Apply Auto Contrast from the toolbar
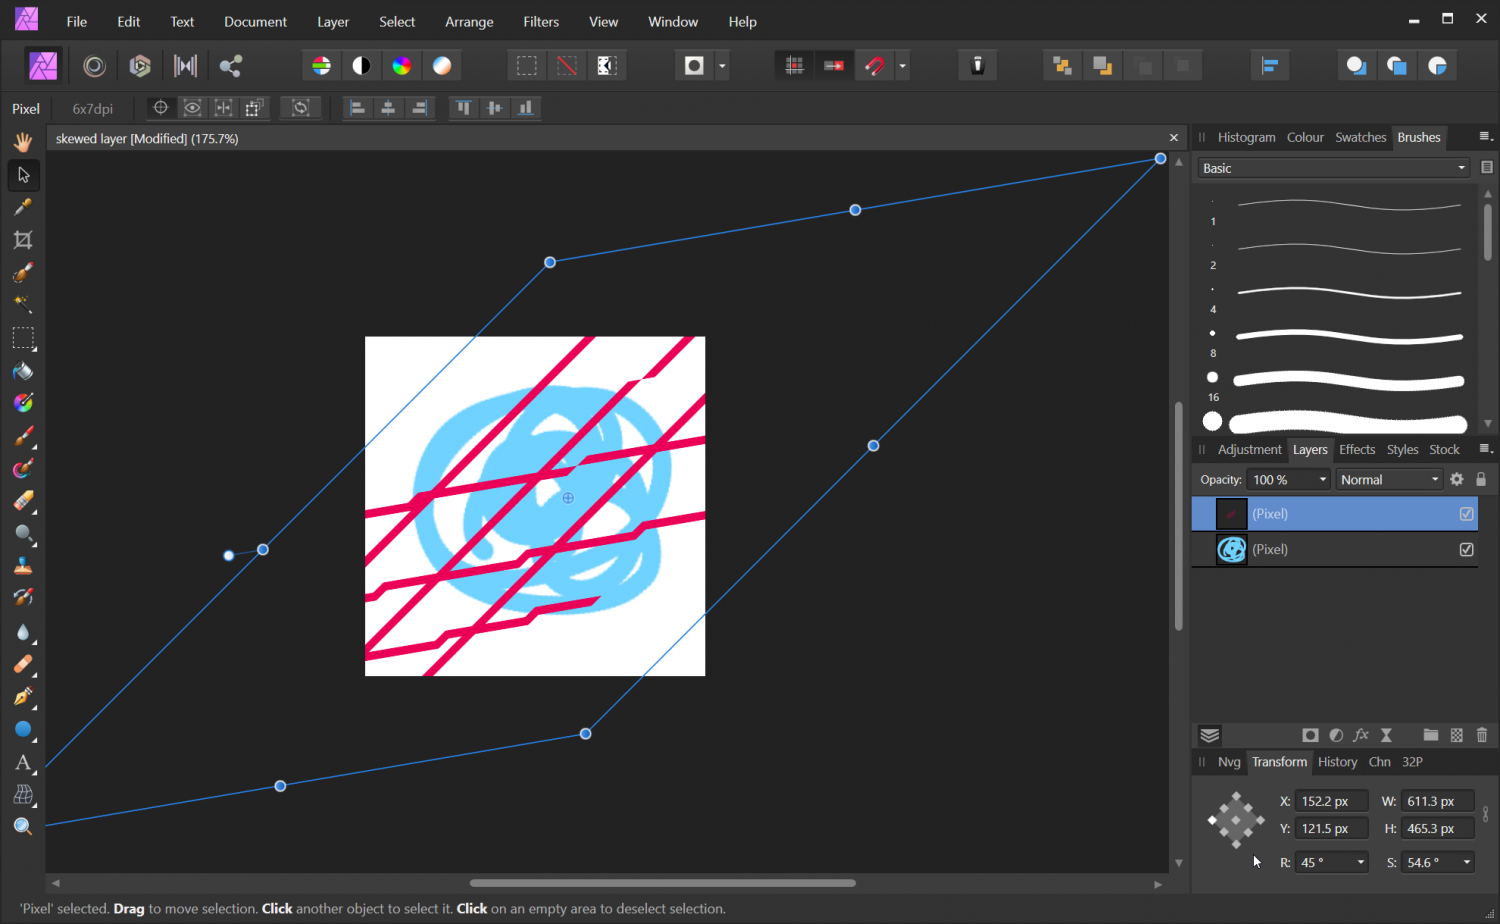Screen dimensions: 1500x924 tap(361, 66)
